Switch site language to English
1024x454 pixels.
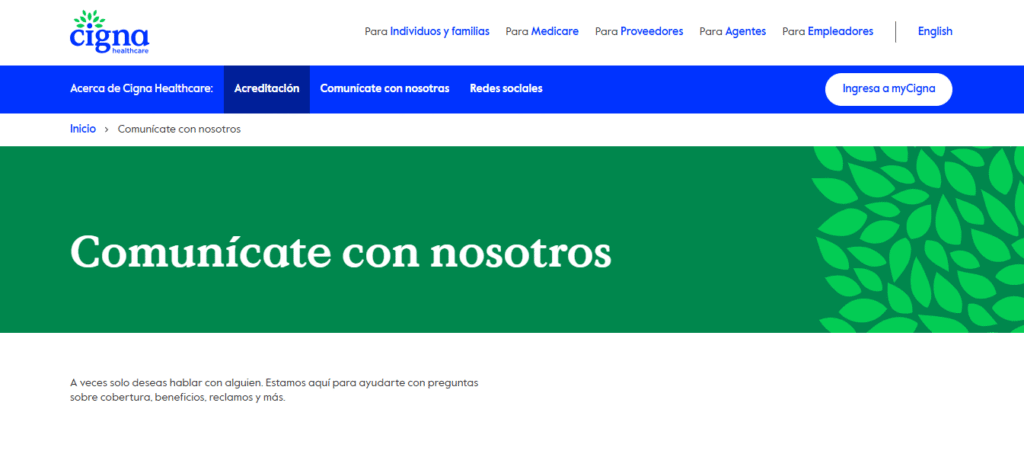coord(935,31)
